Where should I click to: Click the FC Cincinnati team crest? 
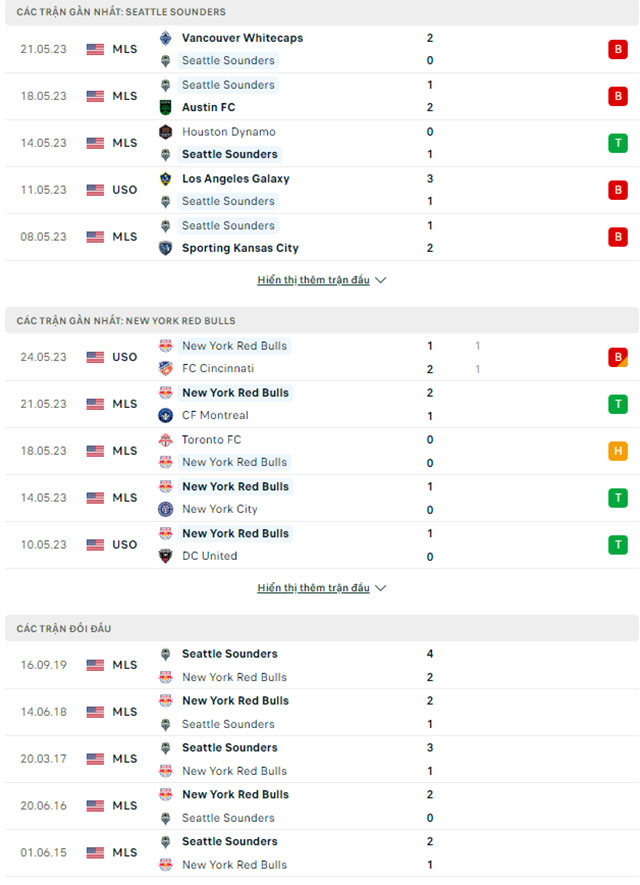[x=165, y=369]
